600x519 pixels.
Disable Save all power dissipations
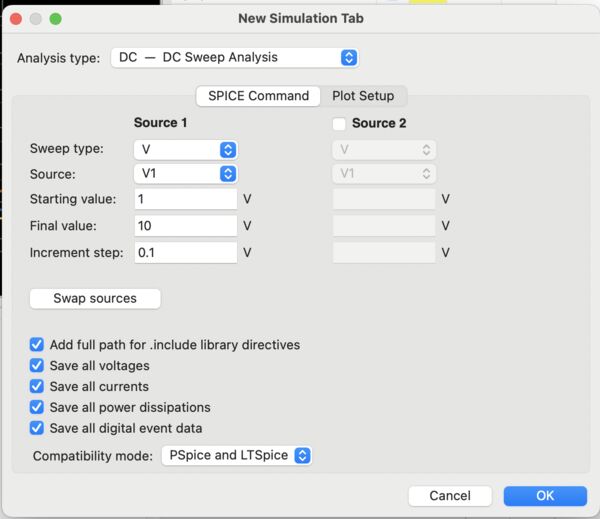click(37, 407)
